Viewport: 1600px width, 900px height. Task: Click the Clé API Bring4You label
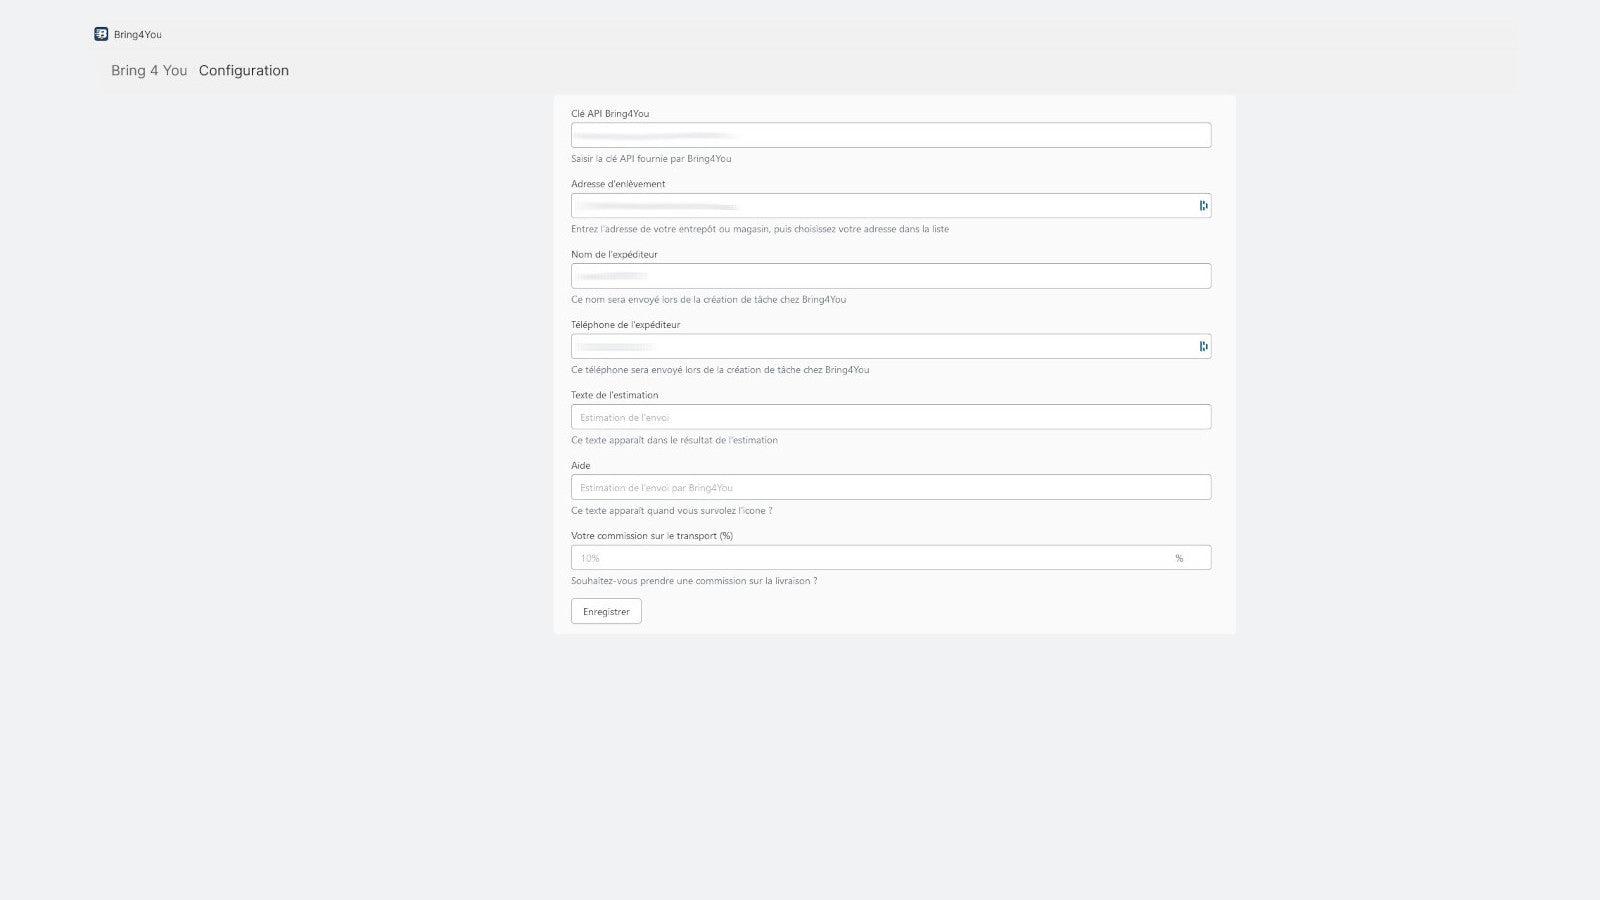[x=609, y=113]
